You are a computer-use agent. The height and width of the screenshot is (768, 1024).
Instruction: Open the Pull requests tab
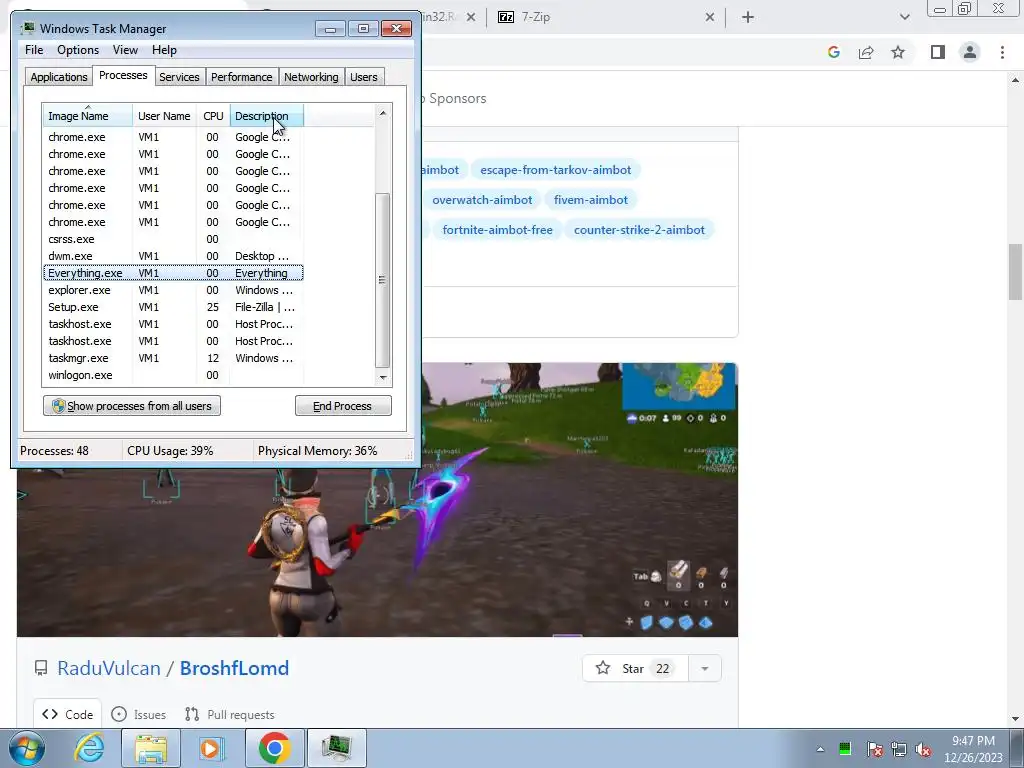point(230,714)
